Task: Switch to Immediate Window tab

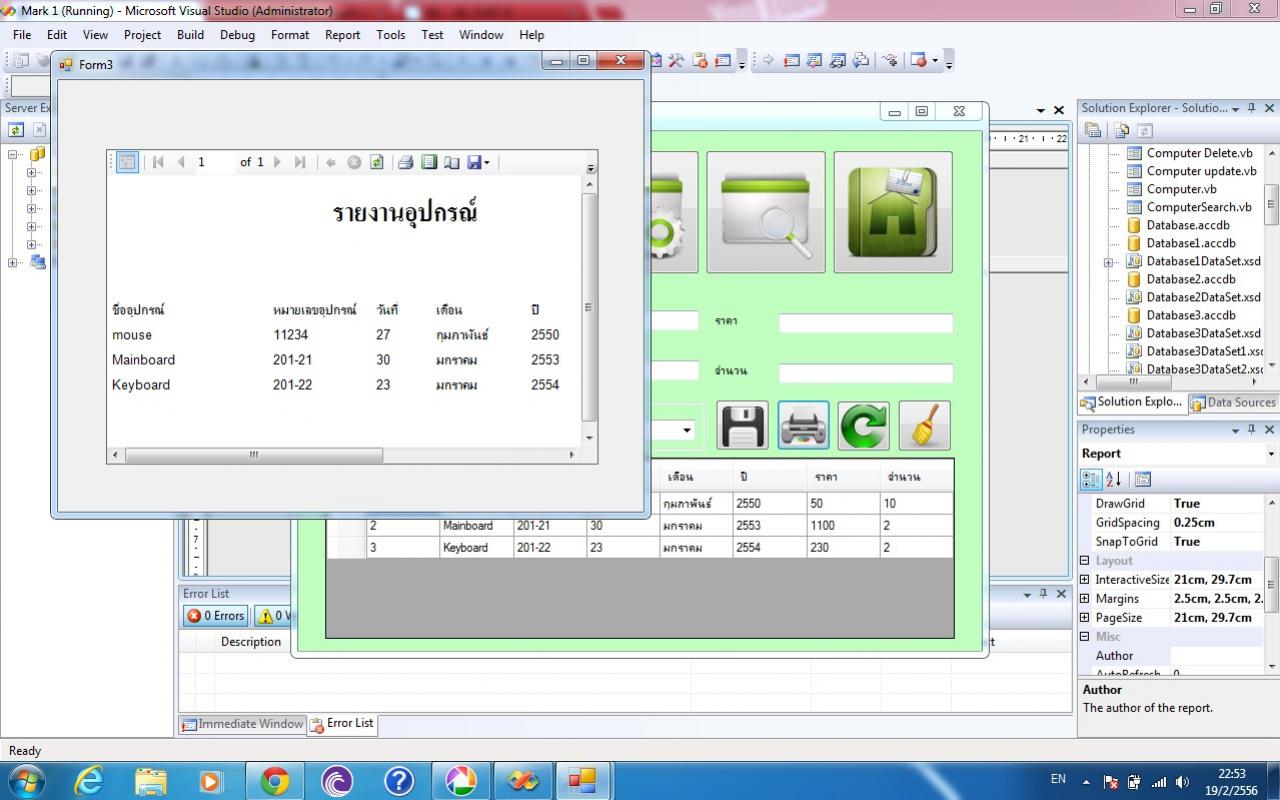Action: tap(242, 724)
